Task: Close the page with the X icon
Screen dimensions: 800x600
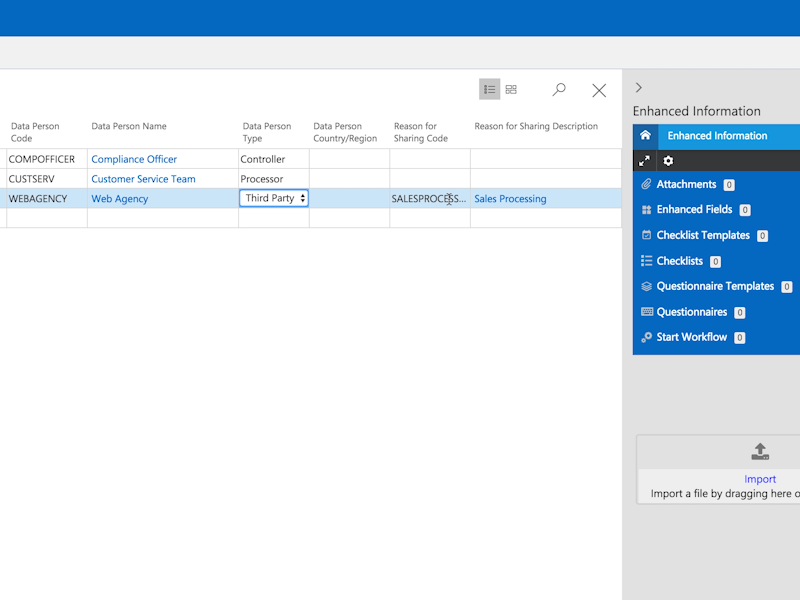Action: pos(599,90)
